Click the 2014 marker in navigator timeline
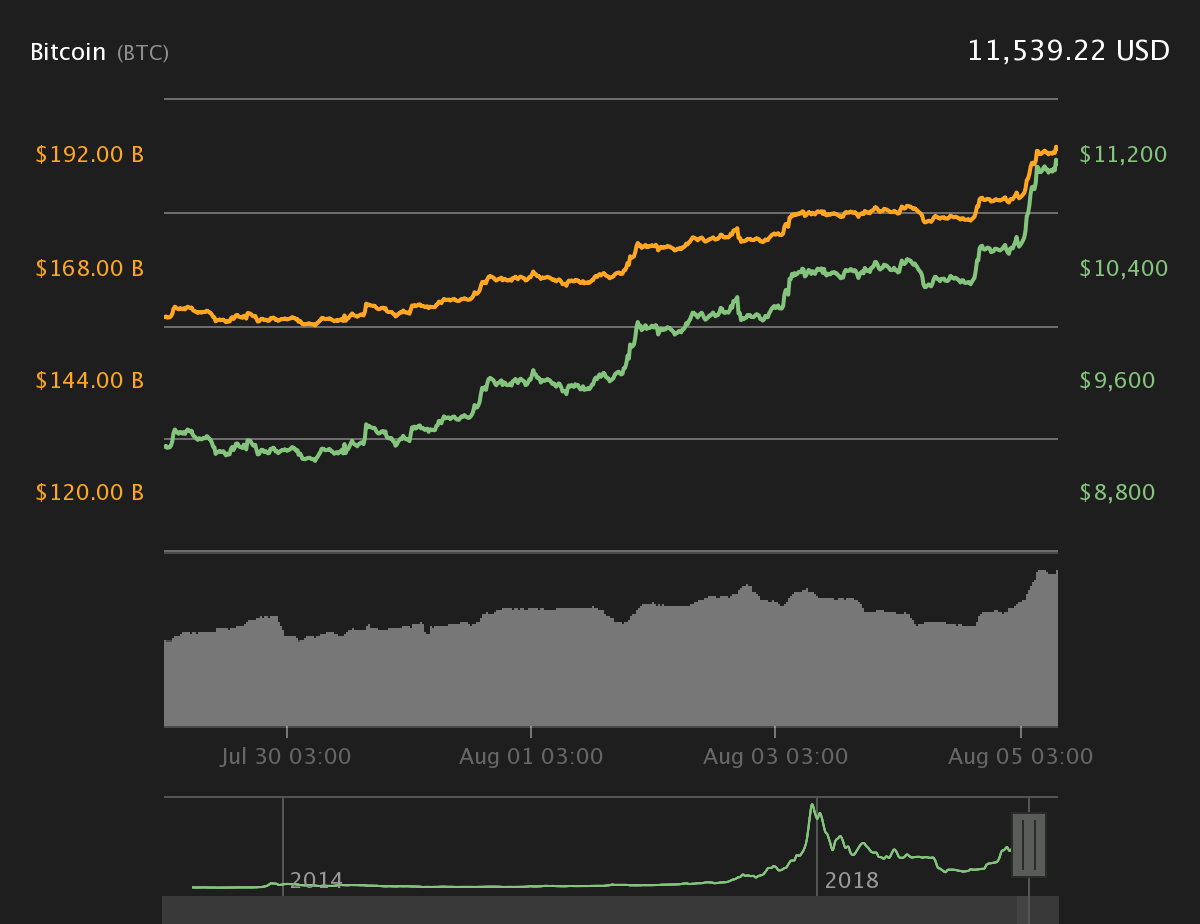 pos(316,881)
